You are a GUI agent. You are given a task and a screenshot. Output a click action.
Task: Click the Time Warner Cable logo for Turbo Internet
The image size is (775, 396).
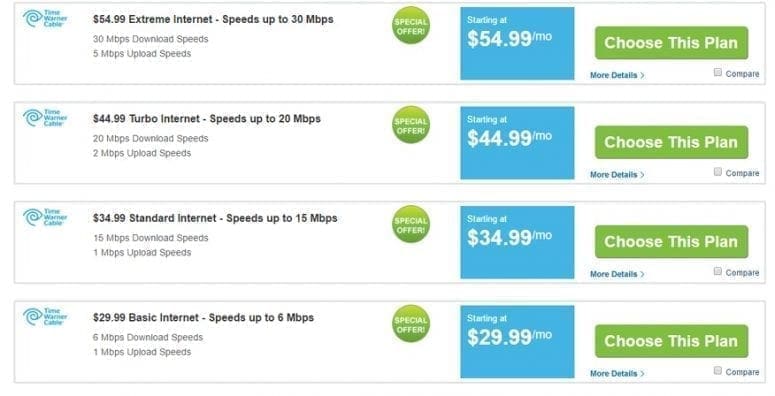[x=45, y=118]
